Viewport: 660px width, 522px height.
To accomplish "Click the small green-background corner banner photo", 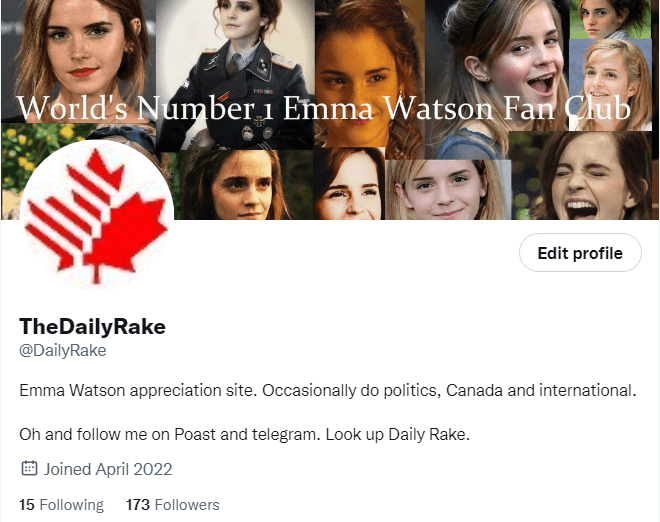I will point(610,19).
